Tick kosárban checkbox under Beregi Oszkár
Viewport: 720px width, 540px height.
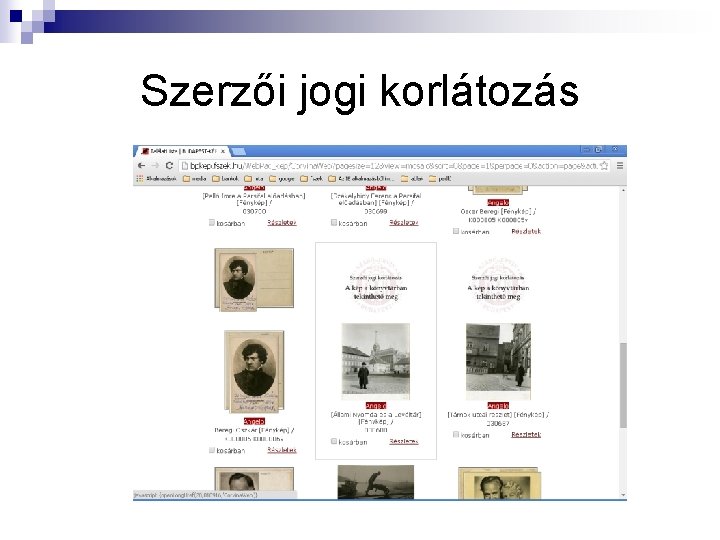point(212,450)
